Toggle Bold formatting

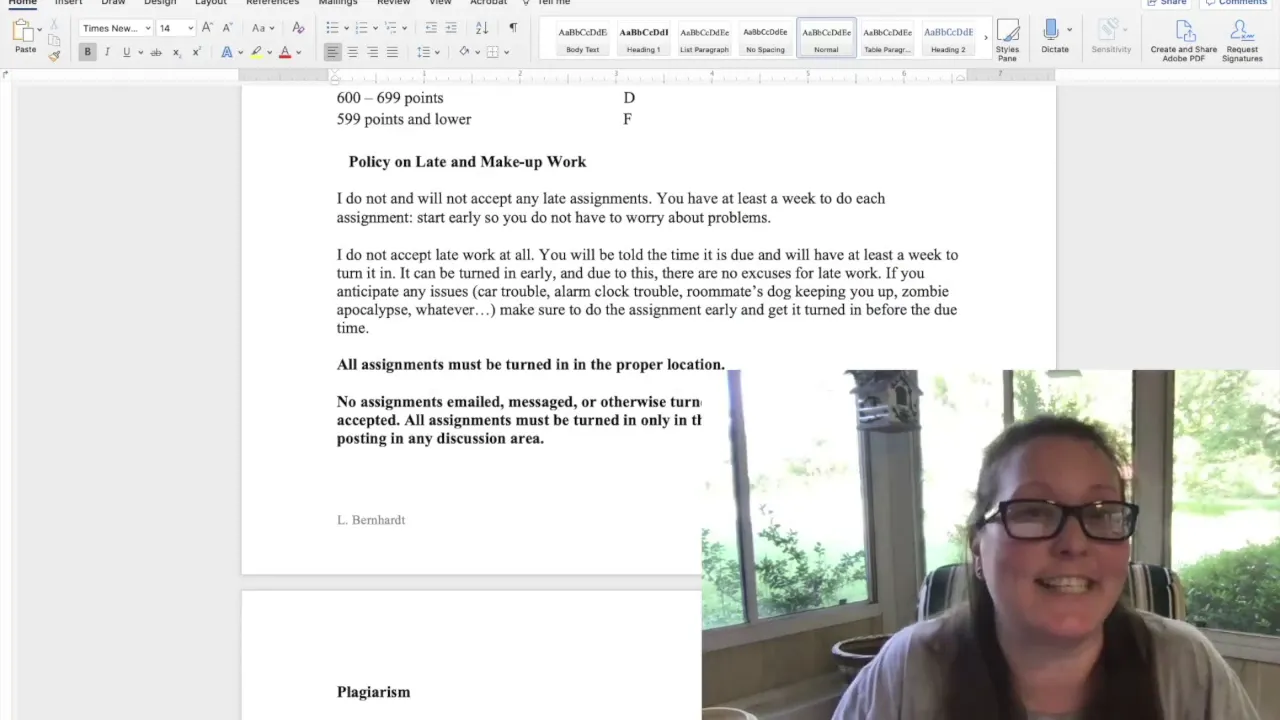coord(87,52)
